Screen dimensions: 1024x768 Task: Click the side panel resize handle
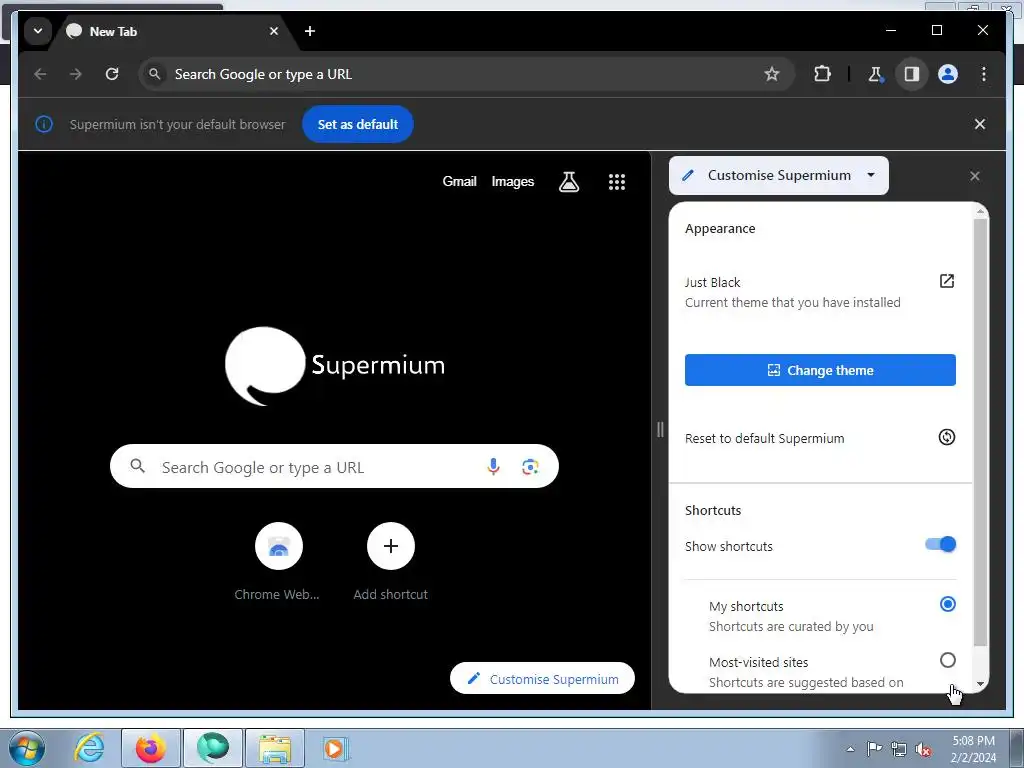tap(660, 430)
